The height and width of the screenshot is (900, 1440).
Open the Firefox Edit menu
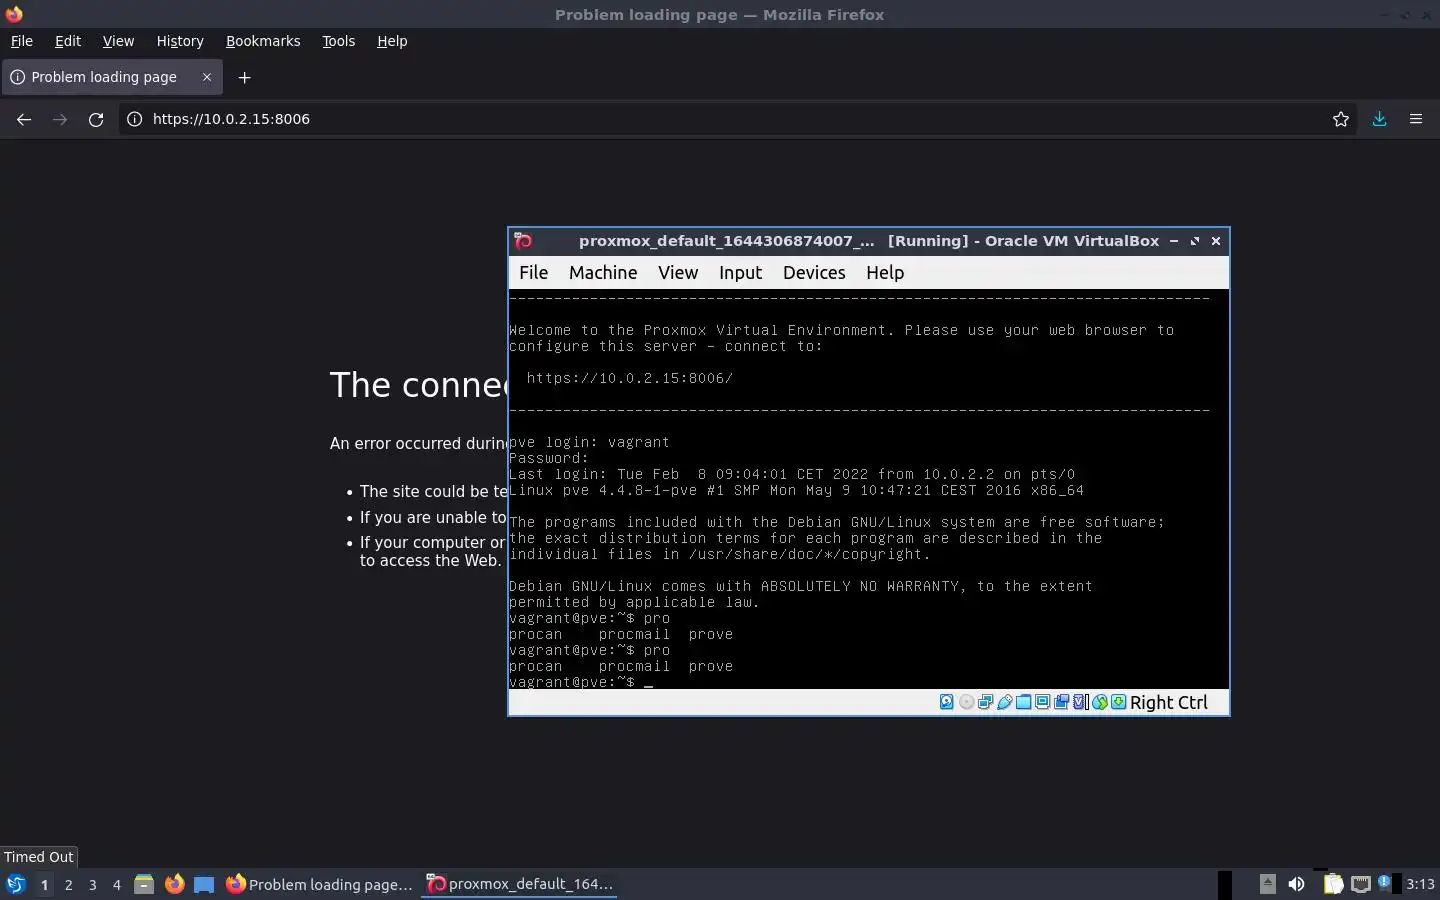(68, 41)
